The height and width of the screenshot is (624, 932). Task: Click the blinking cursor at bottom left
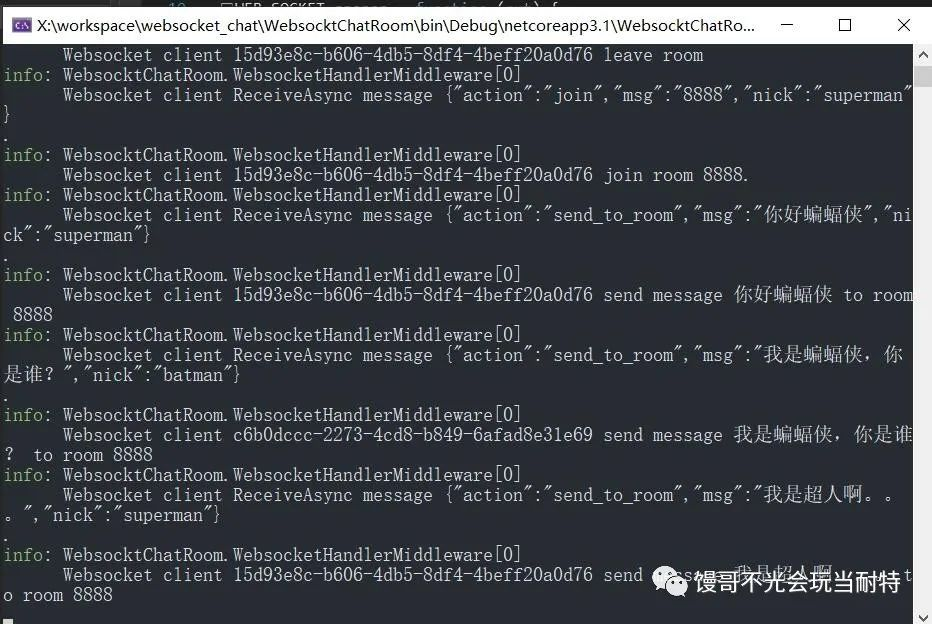8,621
